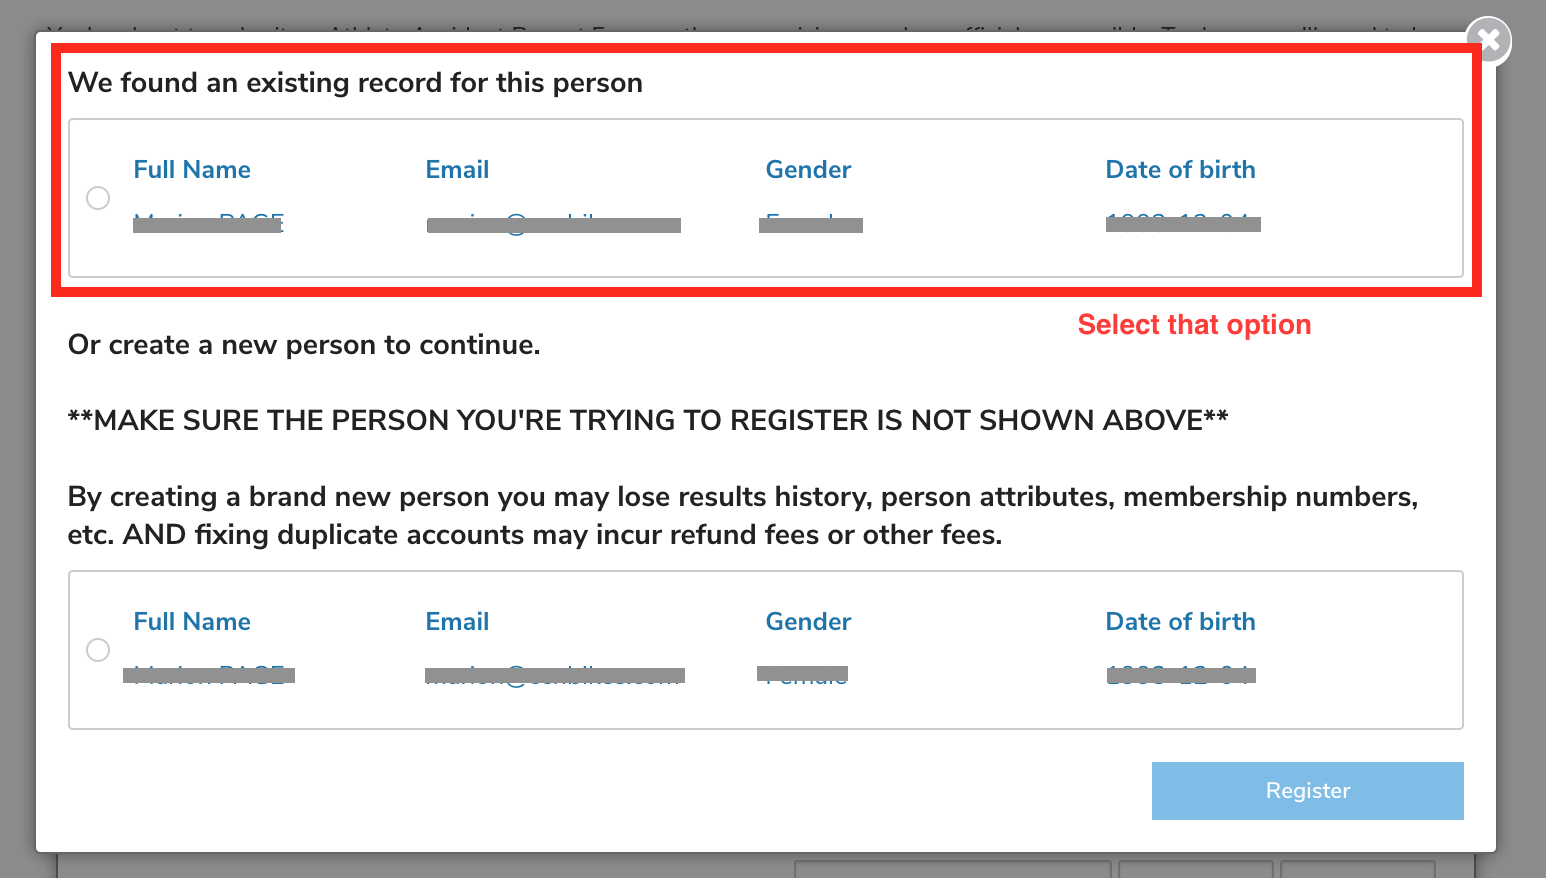Click Full Name label in new person box
Image resolution: width=1546 pixels, height=878 pixels.
click(192, 622)
